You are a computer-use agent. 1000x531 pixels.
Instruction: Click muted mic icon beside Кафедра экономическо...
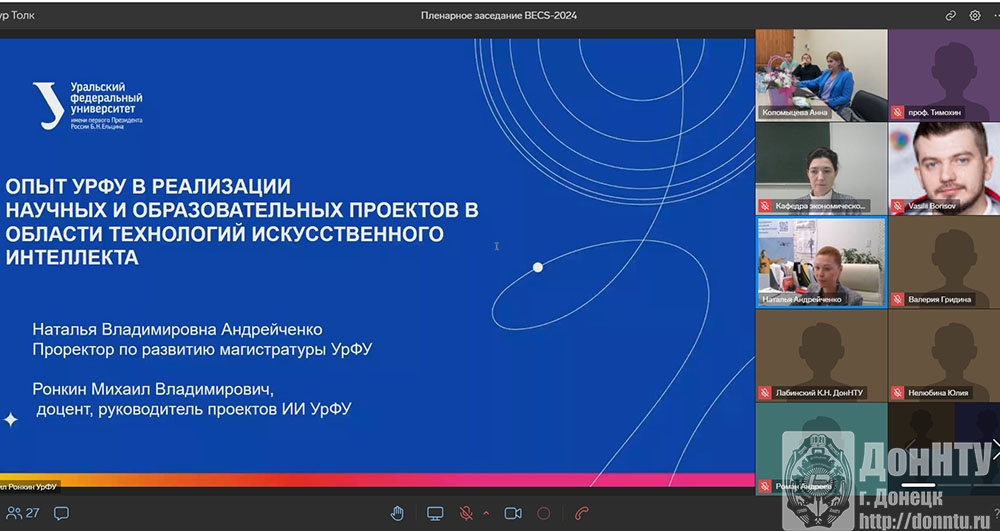click(765, 206)
